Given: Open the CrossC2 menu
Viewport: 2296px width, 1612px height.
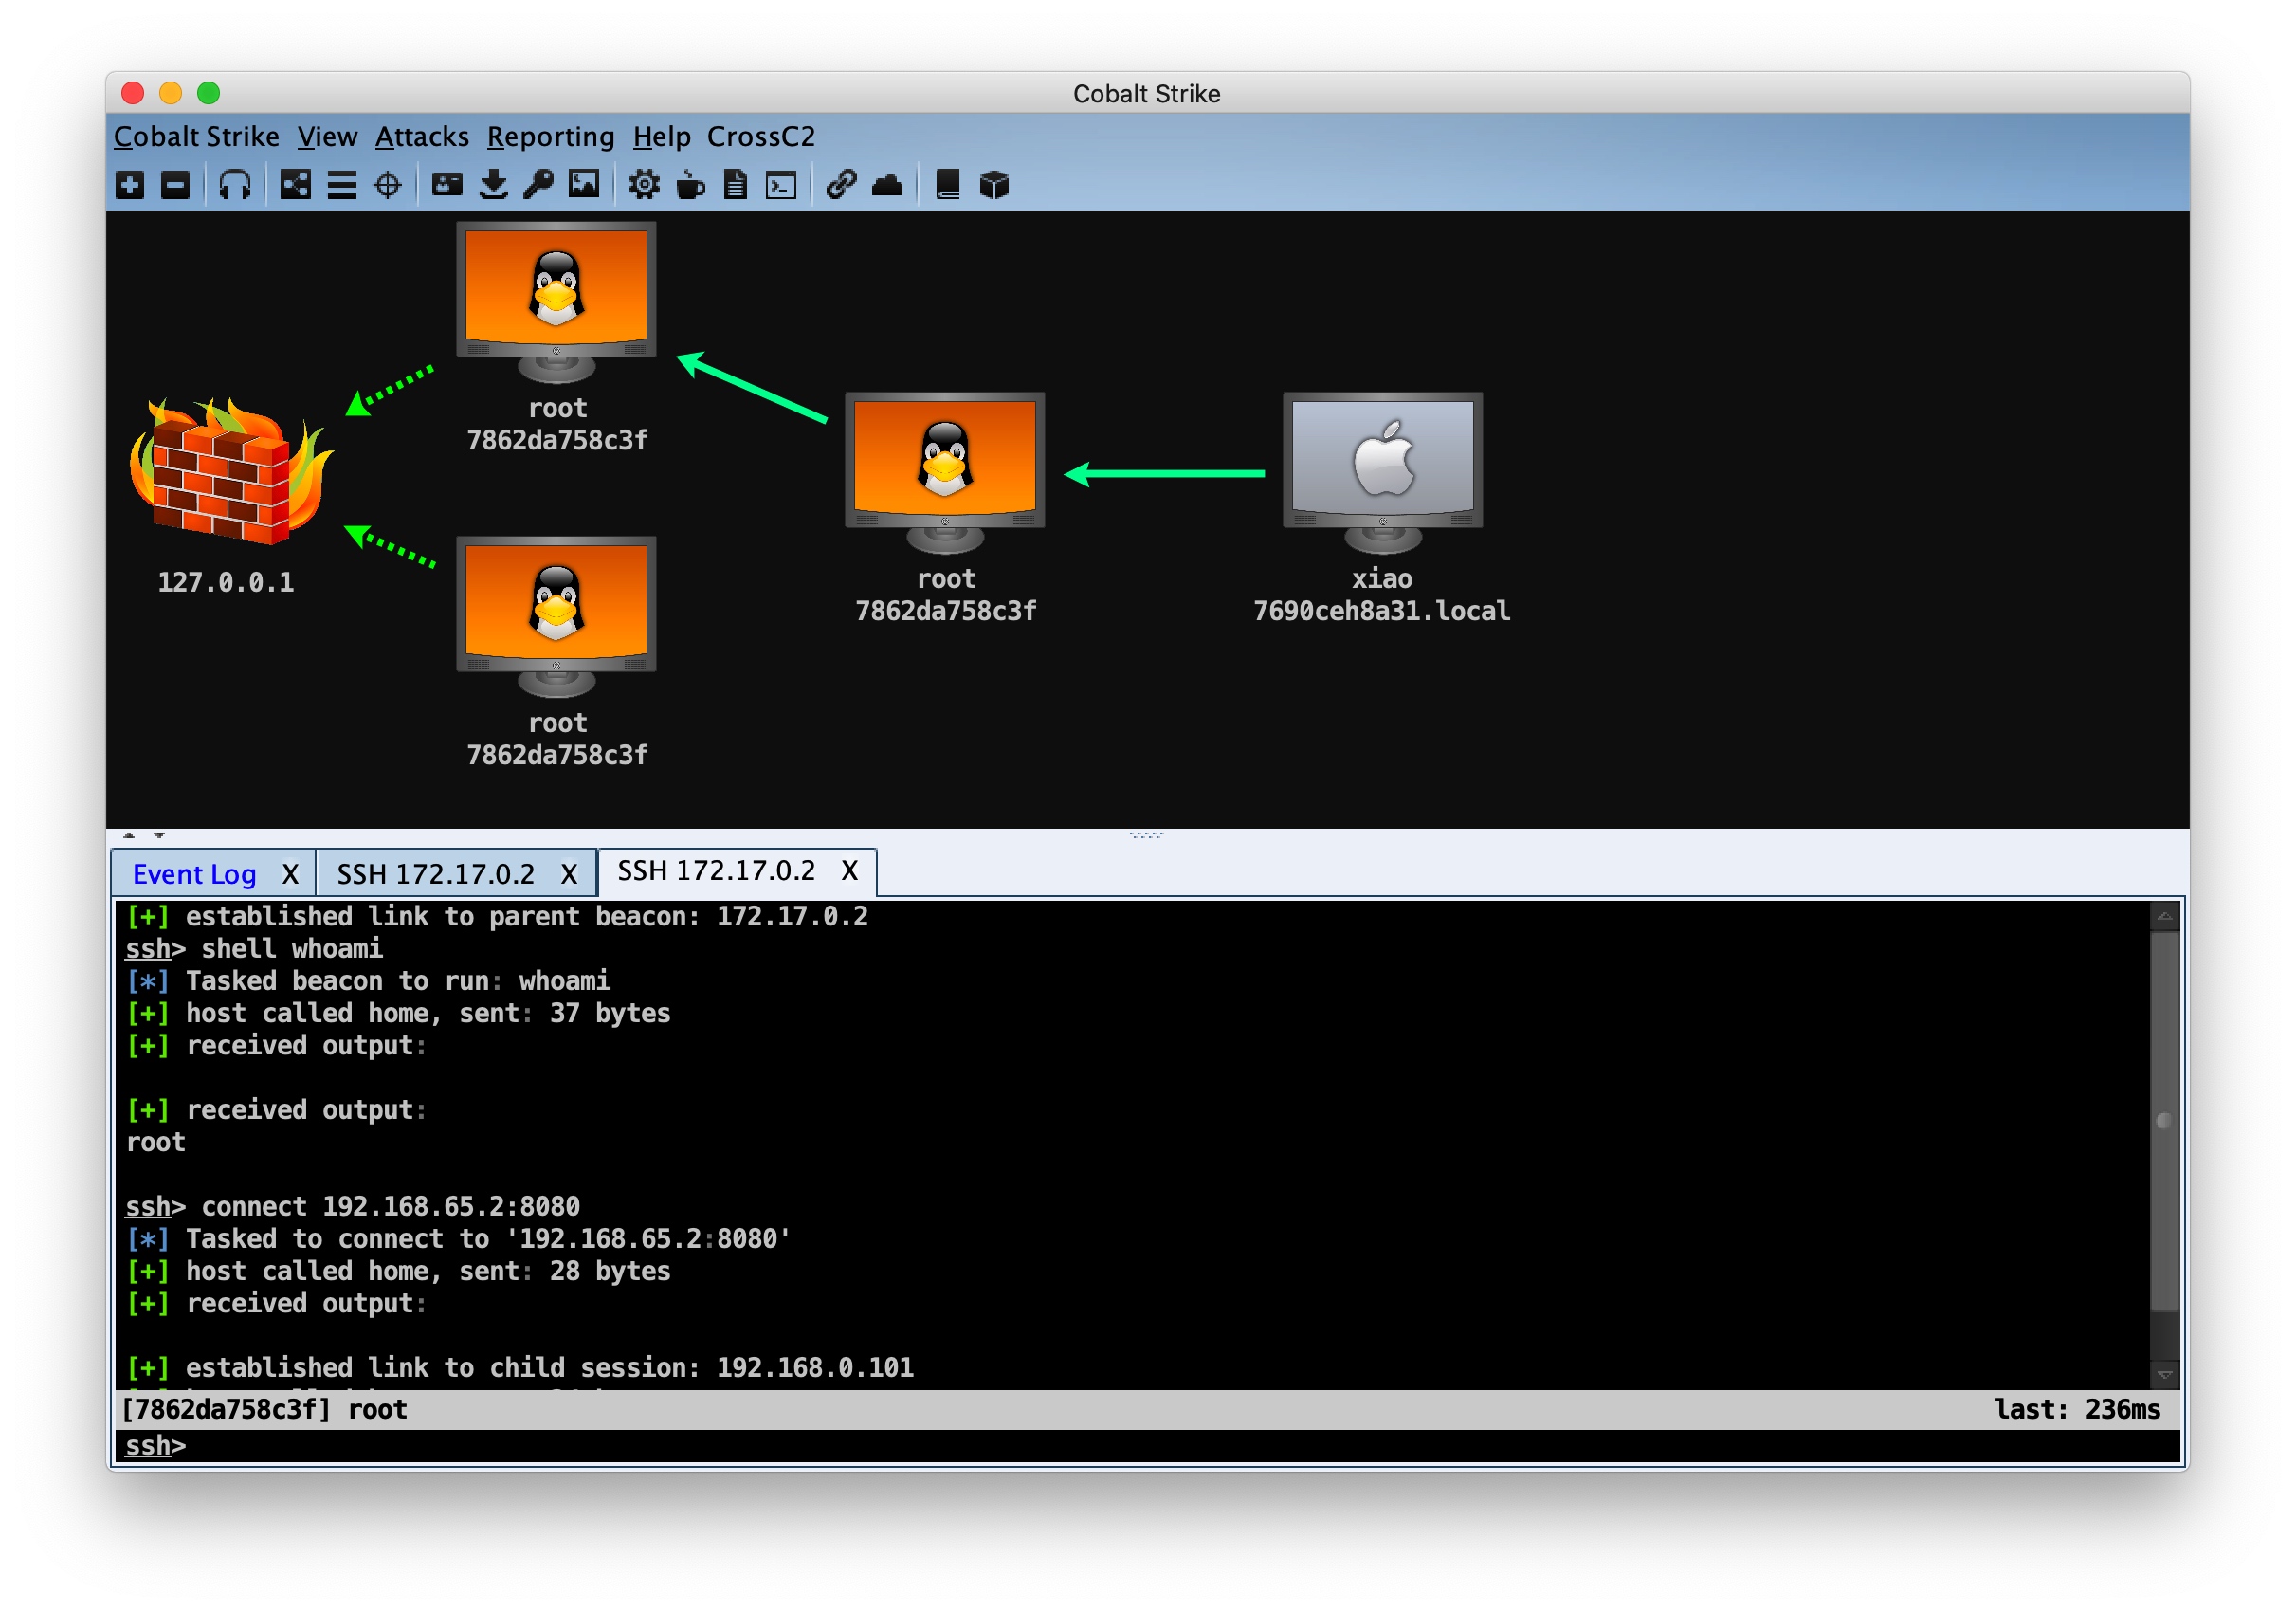Looking at the screenshot, I should pyautogui.click(x=760, y=136).
